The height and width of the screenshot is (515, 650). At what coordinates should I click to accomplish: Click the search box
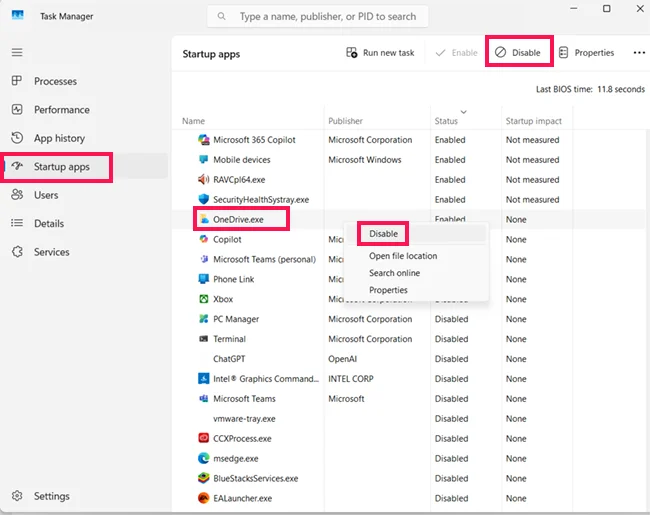pos(318,17)
